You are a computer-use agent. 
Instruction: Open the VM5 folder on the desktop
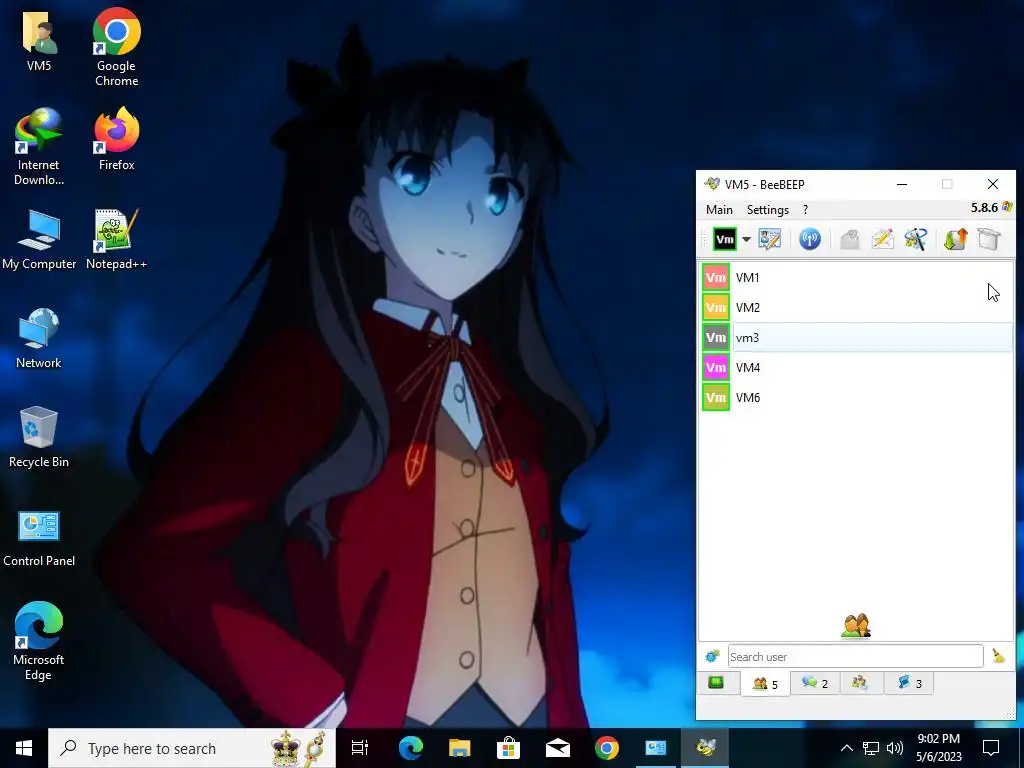point(39,40)
